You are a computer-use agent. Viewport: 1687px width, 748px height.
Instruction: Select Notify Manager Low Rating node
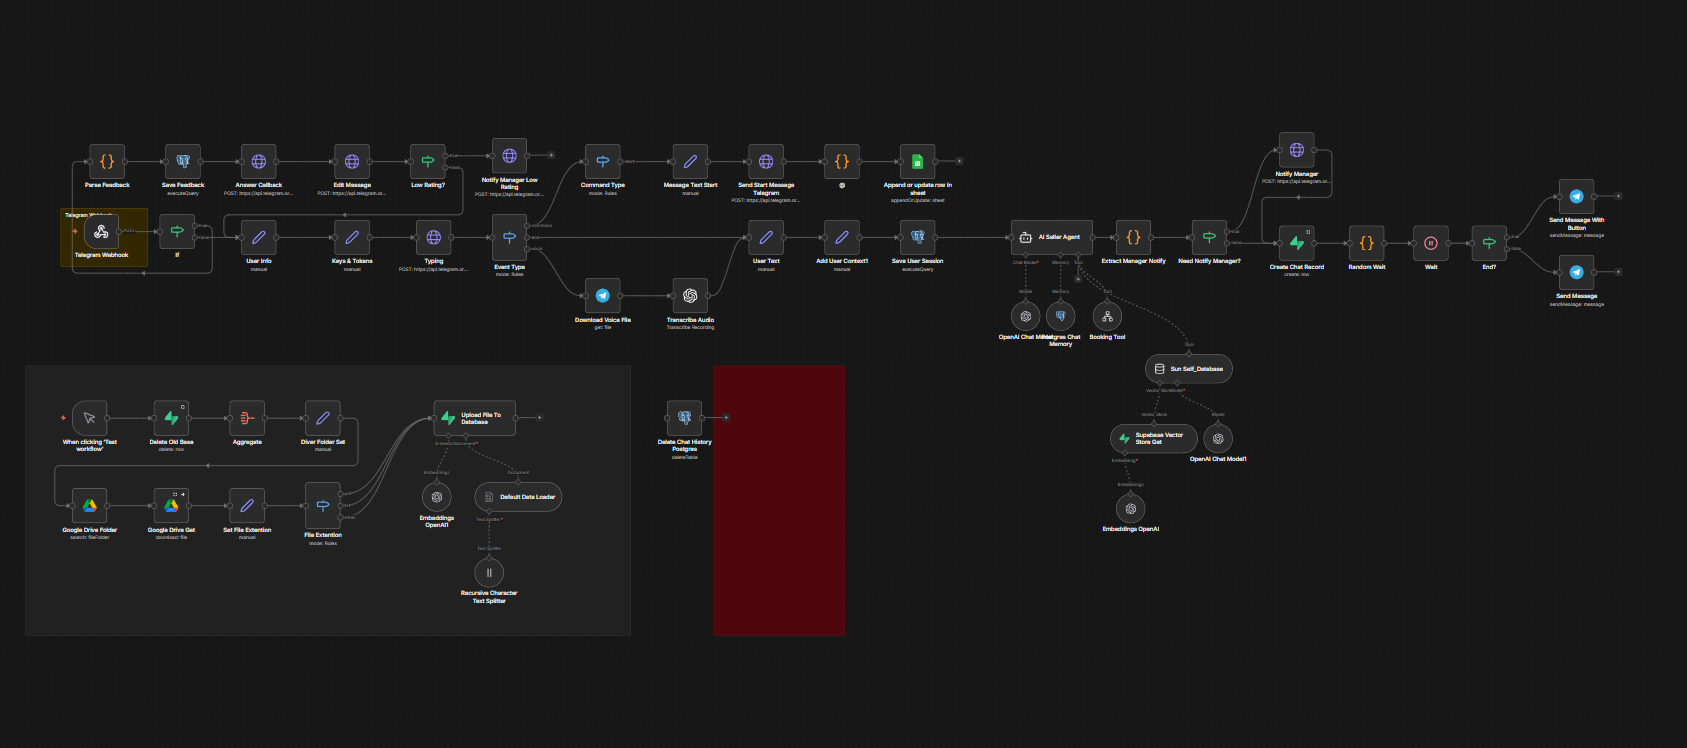tap(509, 156)
